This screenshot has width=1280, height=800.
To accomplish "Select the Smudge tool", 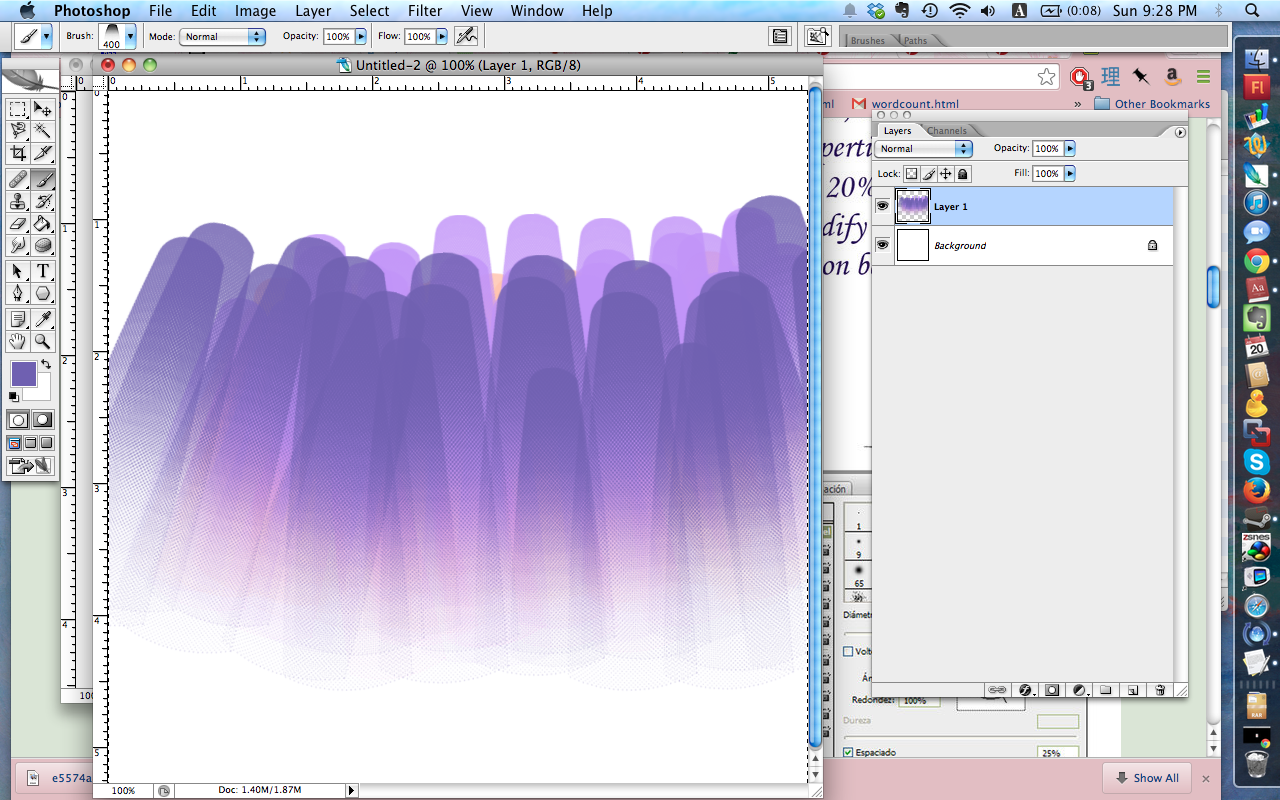I will pyautogui.click(x=18, y=246).
